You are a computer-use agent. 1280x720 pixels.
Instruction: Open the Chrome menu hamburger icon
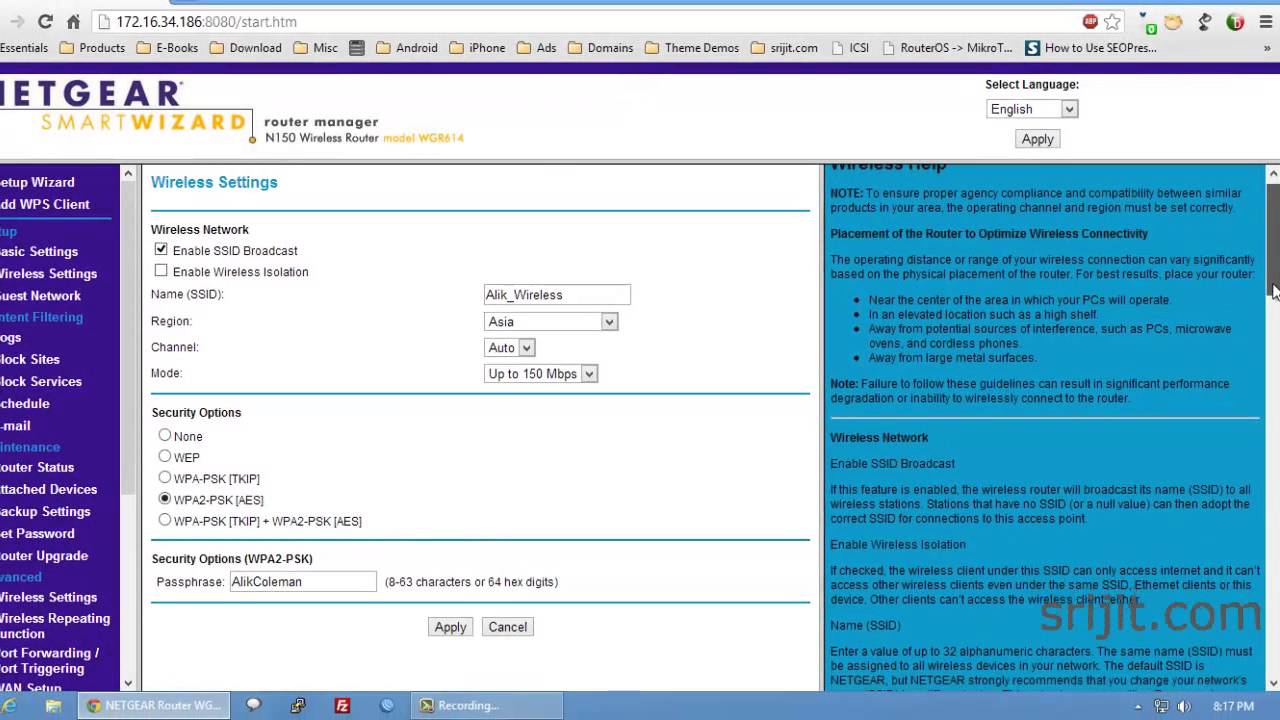click(1264, 21)
